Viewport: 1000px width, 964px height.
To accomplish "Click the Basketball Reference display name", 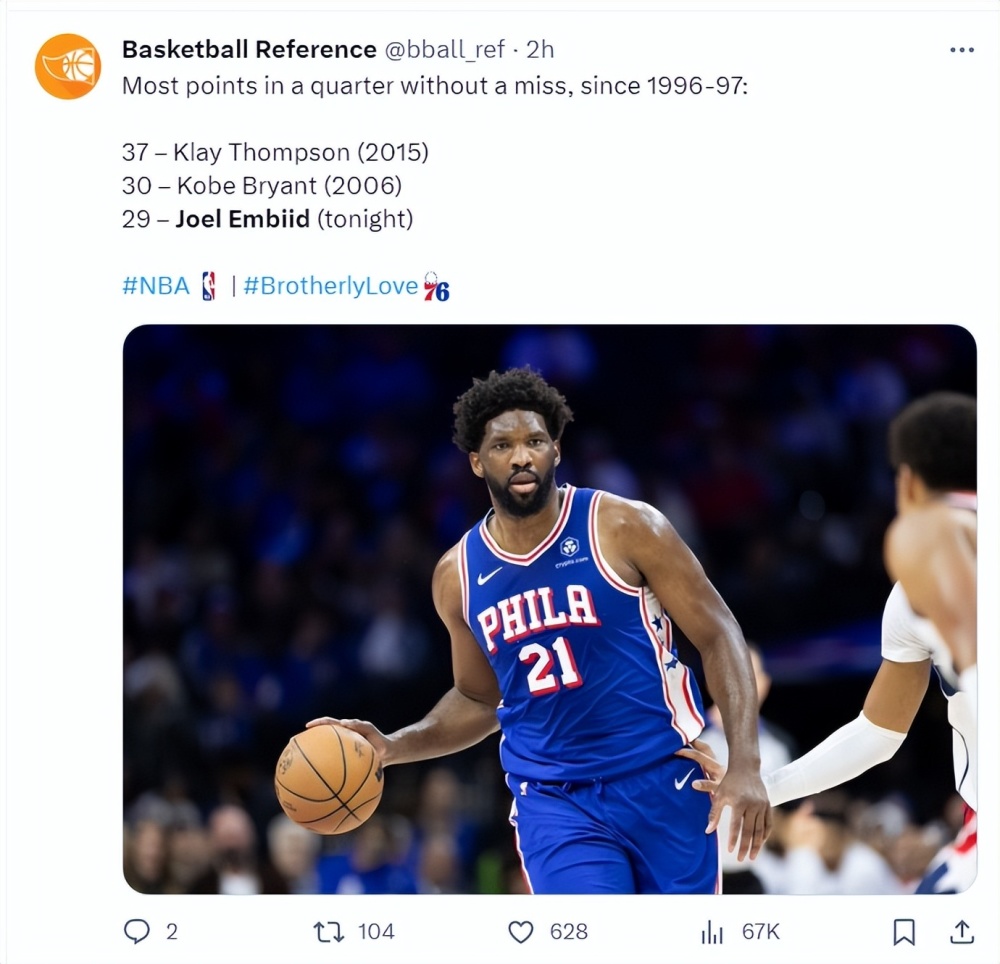I will [x=249, y=49].
